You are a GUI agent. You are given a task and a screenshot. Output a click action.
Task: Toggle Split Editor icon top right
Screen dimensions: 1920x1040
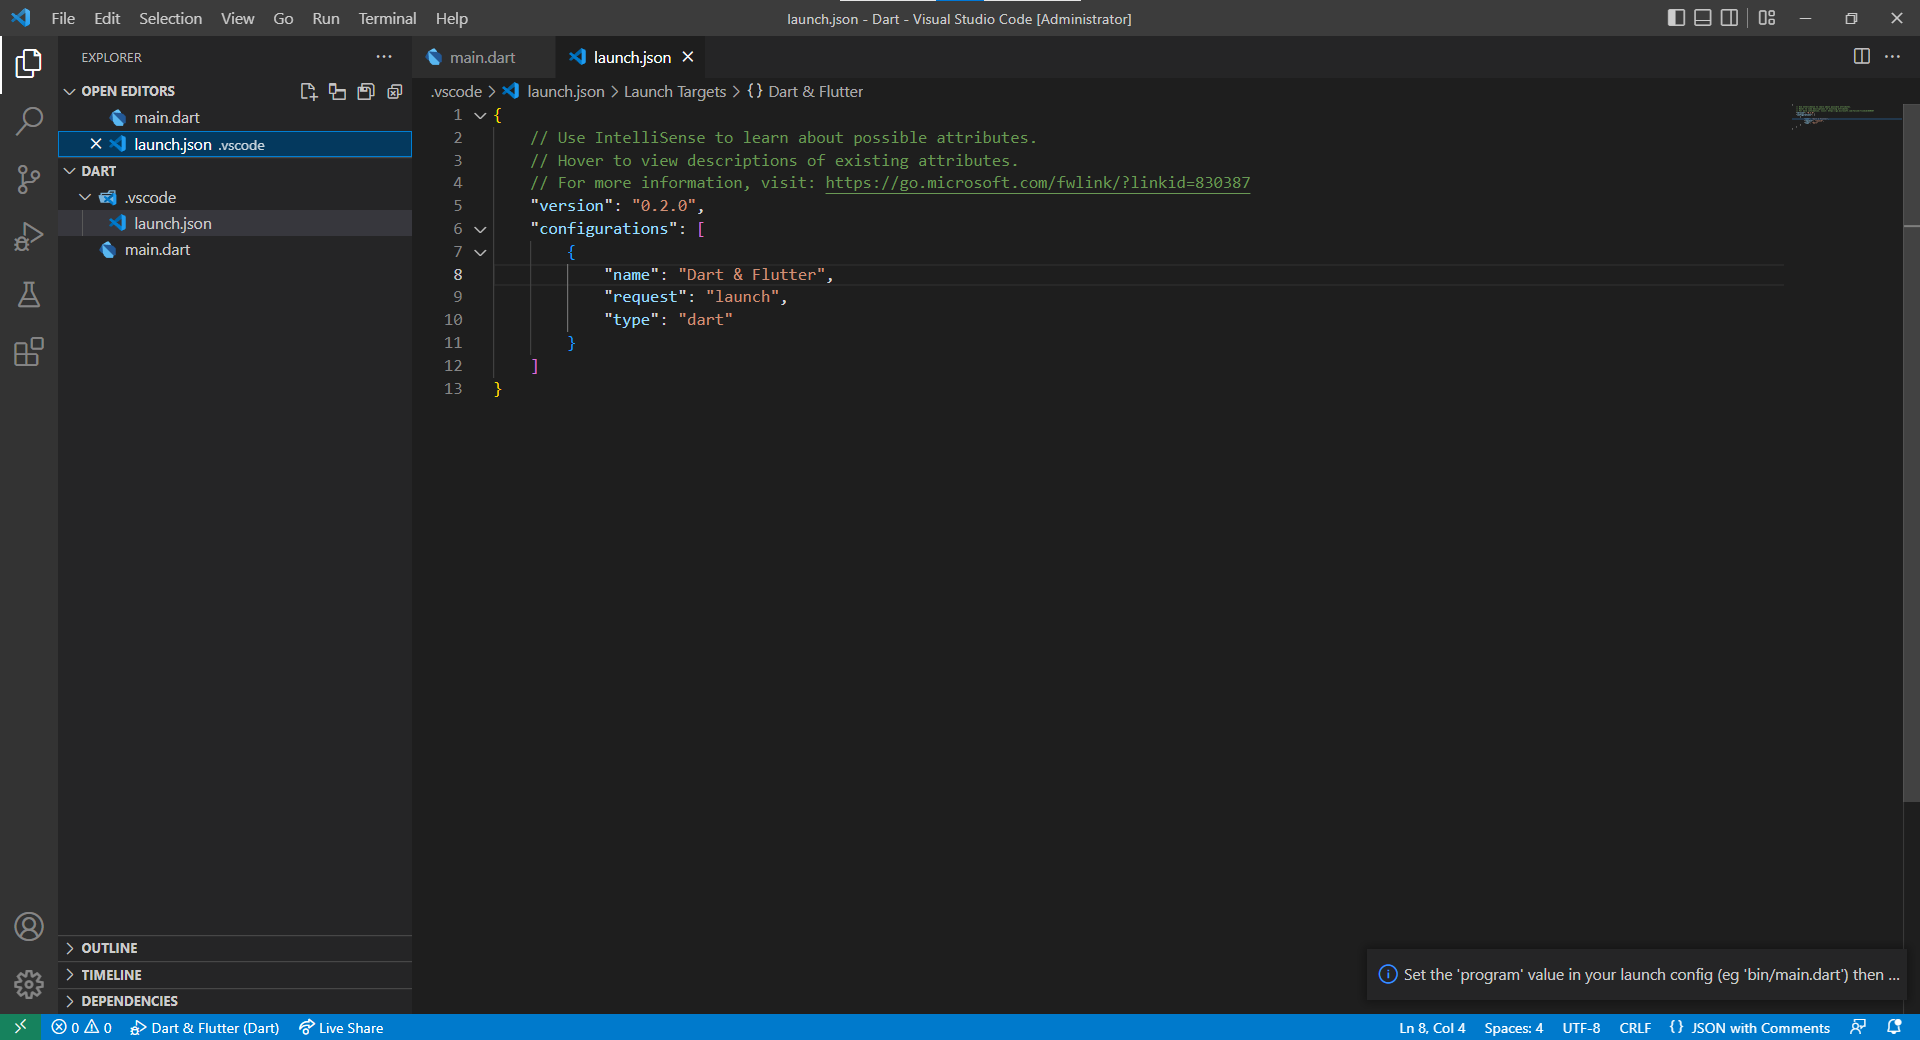click(1862, 57)
